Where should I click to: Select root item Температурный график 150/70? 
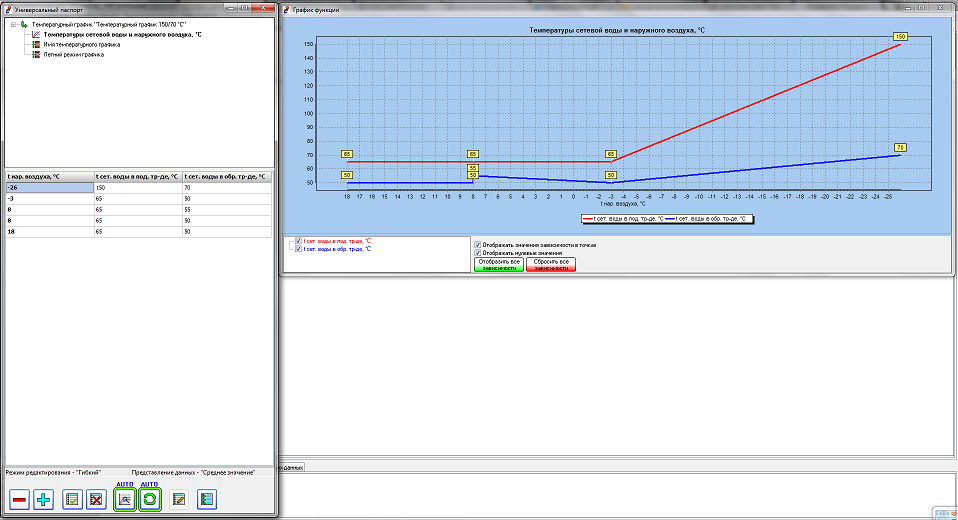109,25
